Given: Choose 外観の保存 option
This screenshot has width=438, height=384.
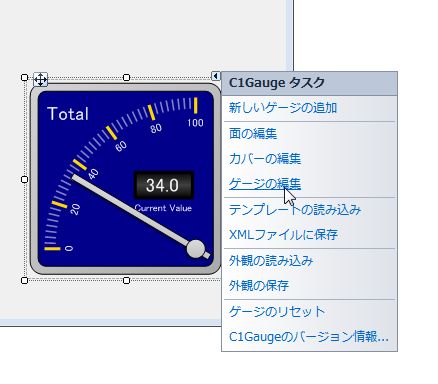Looking at the screenshot, I should pyautogui.click(x=259, y=286).
